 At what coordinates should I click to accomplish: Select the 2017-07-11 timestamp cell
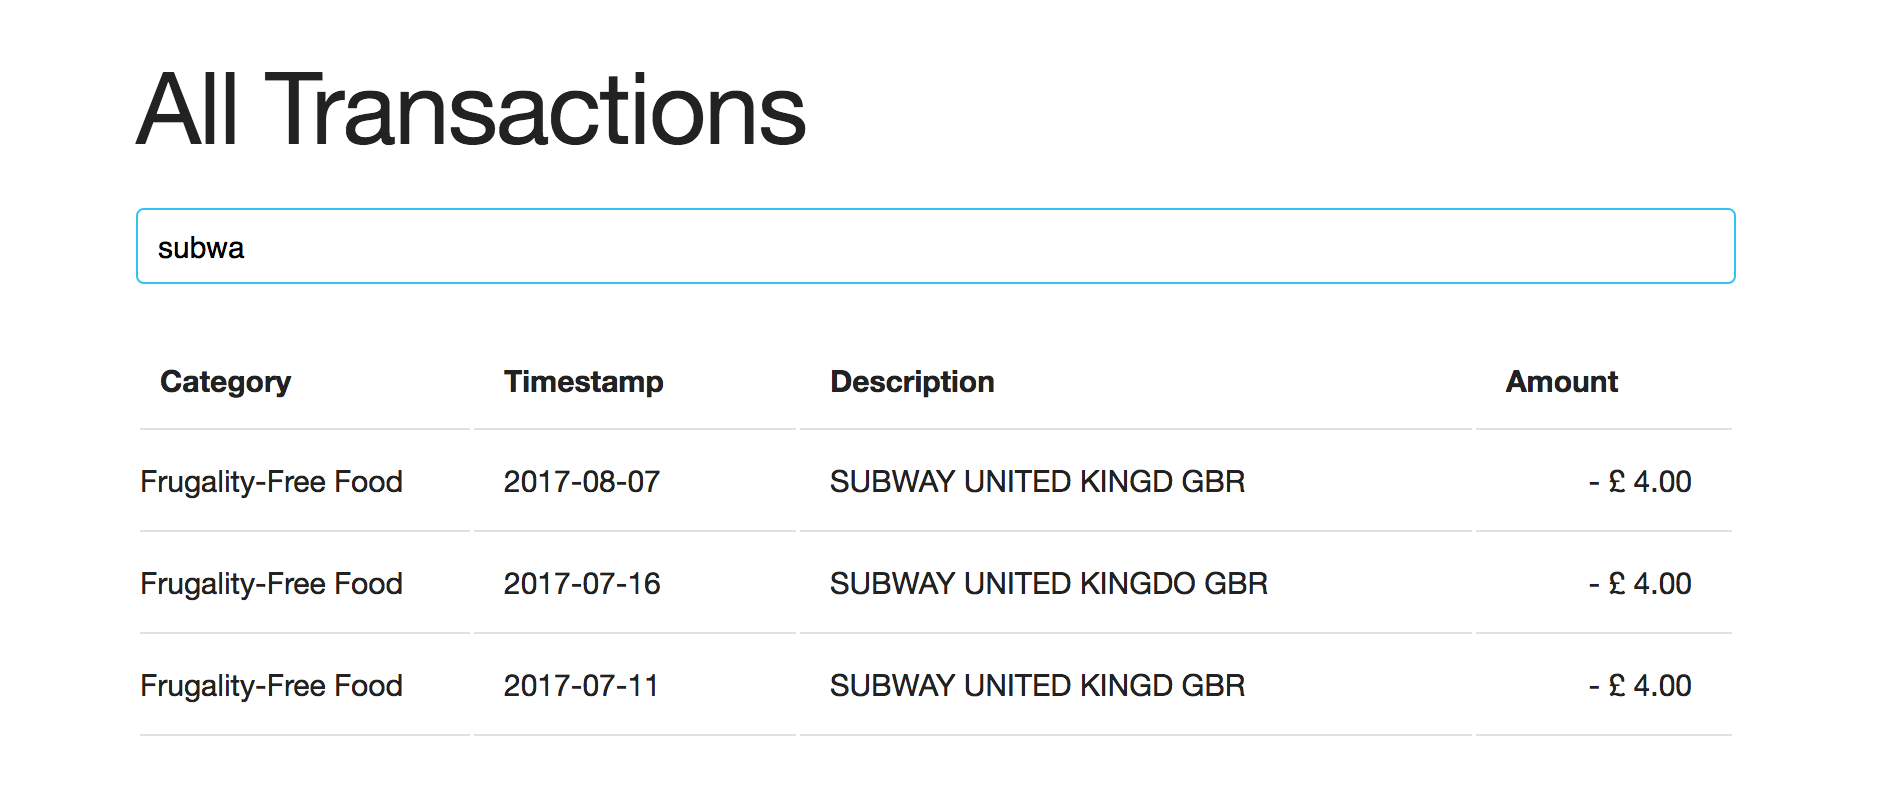click(x=581, y=686)
